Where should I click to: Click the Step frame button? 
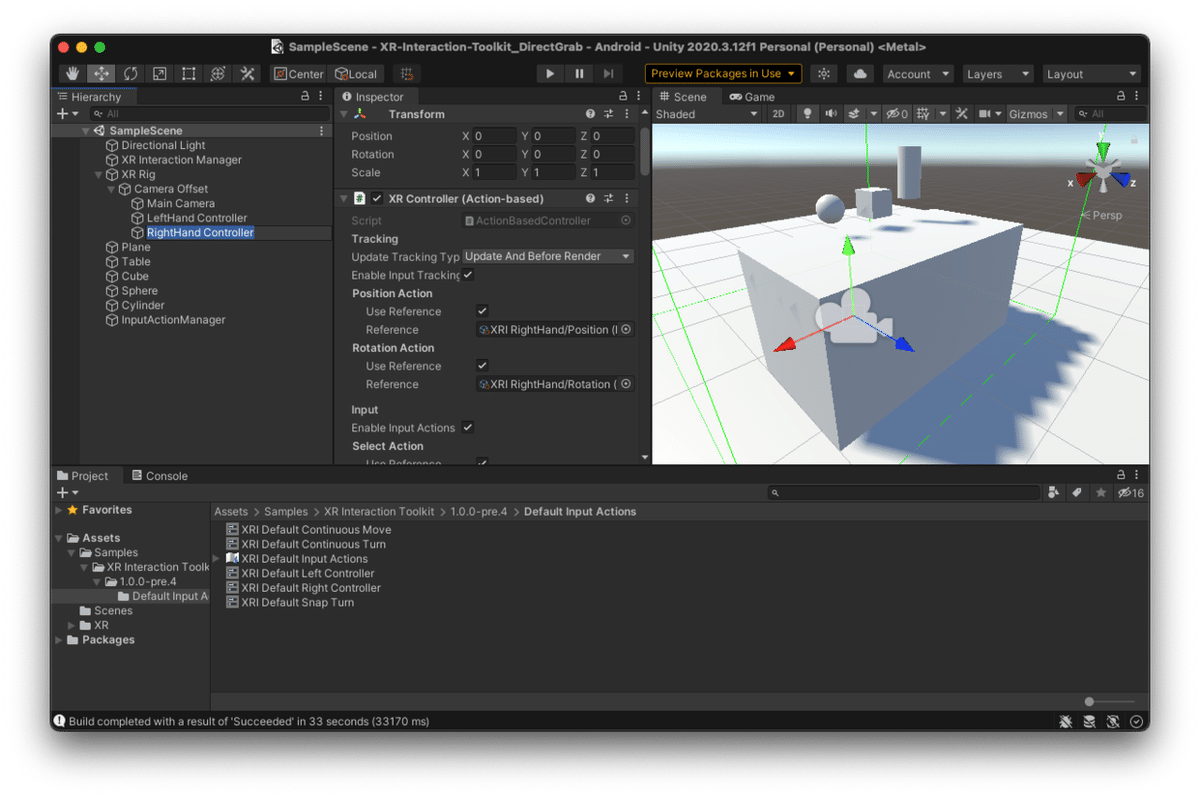pos(608,74)
